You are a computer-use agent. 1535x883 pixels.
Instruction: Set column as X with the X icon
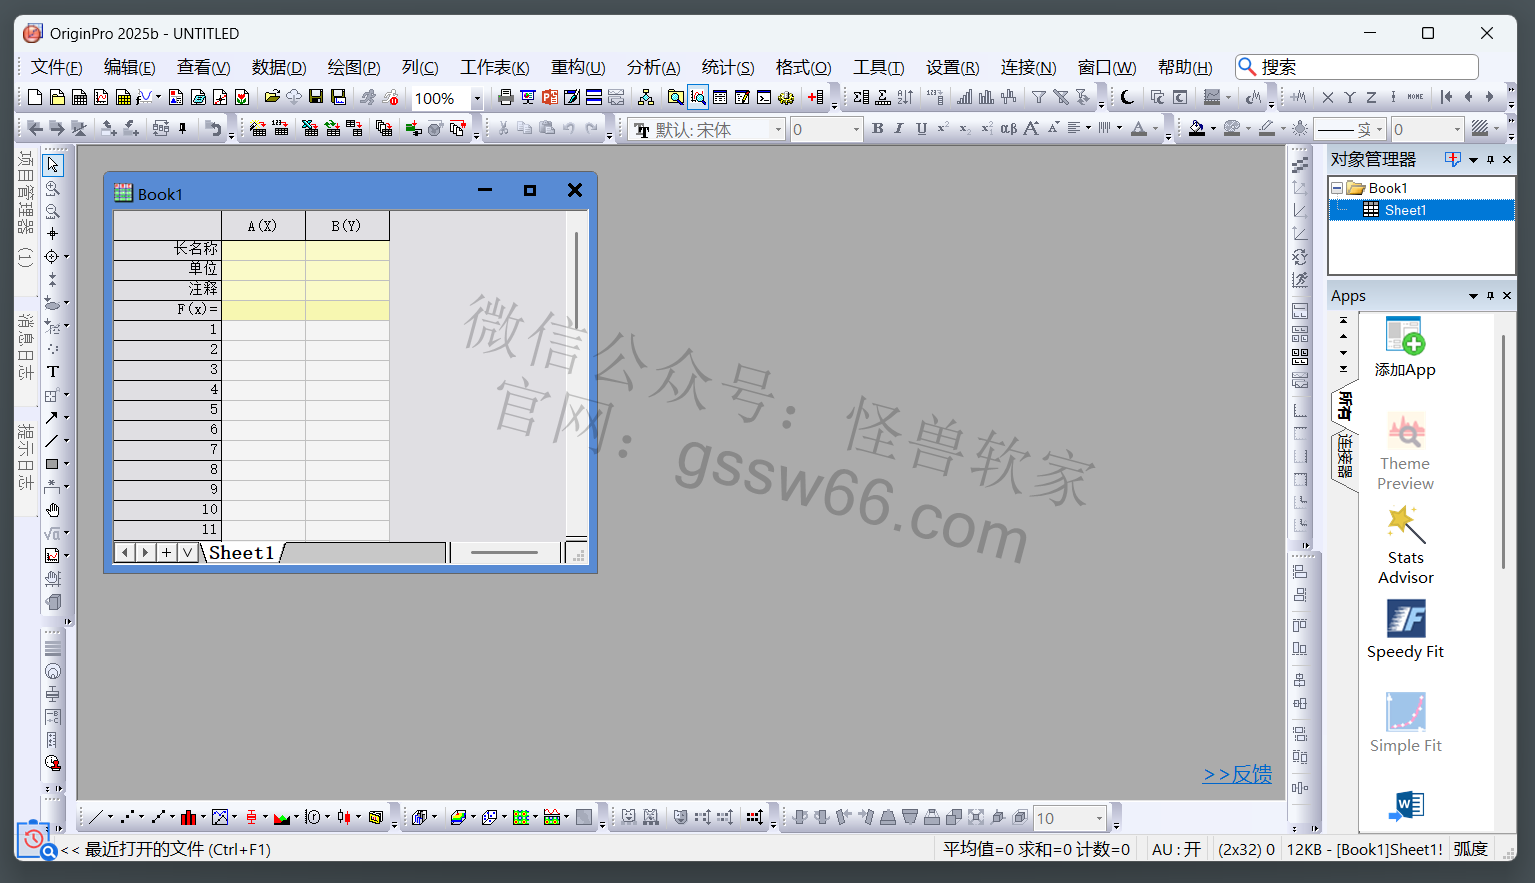coord(1328,97)
